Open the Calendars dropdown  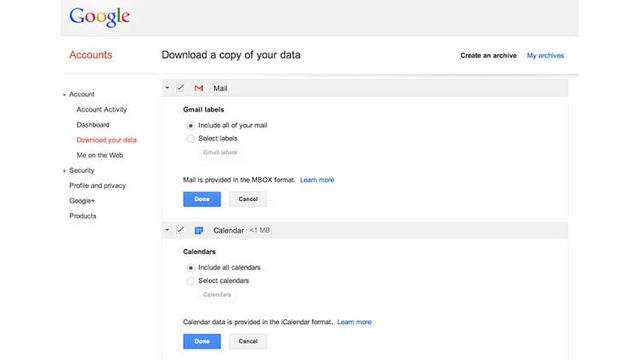click(217, 294)
